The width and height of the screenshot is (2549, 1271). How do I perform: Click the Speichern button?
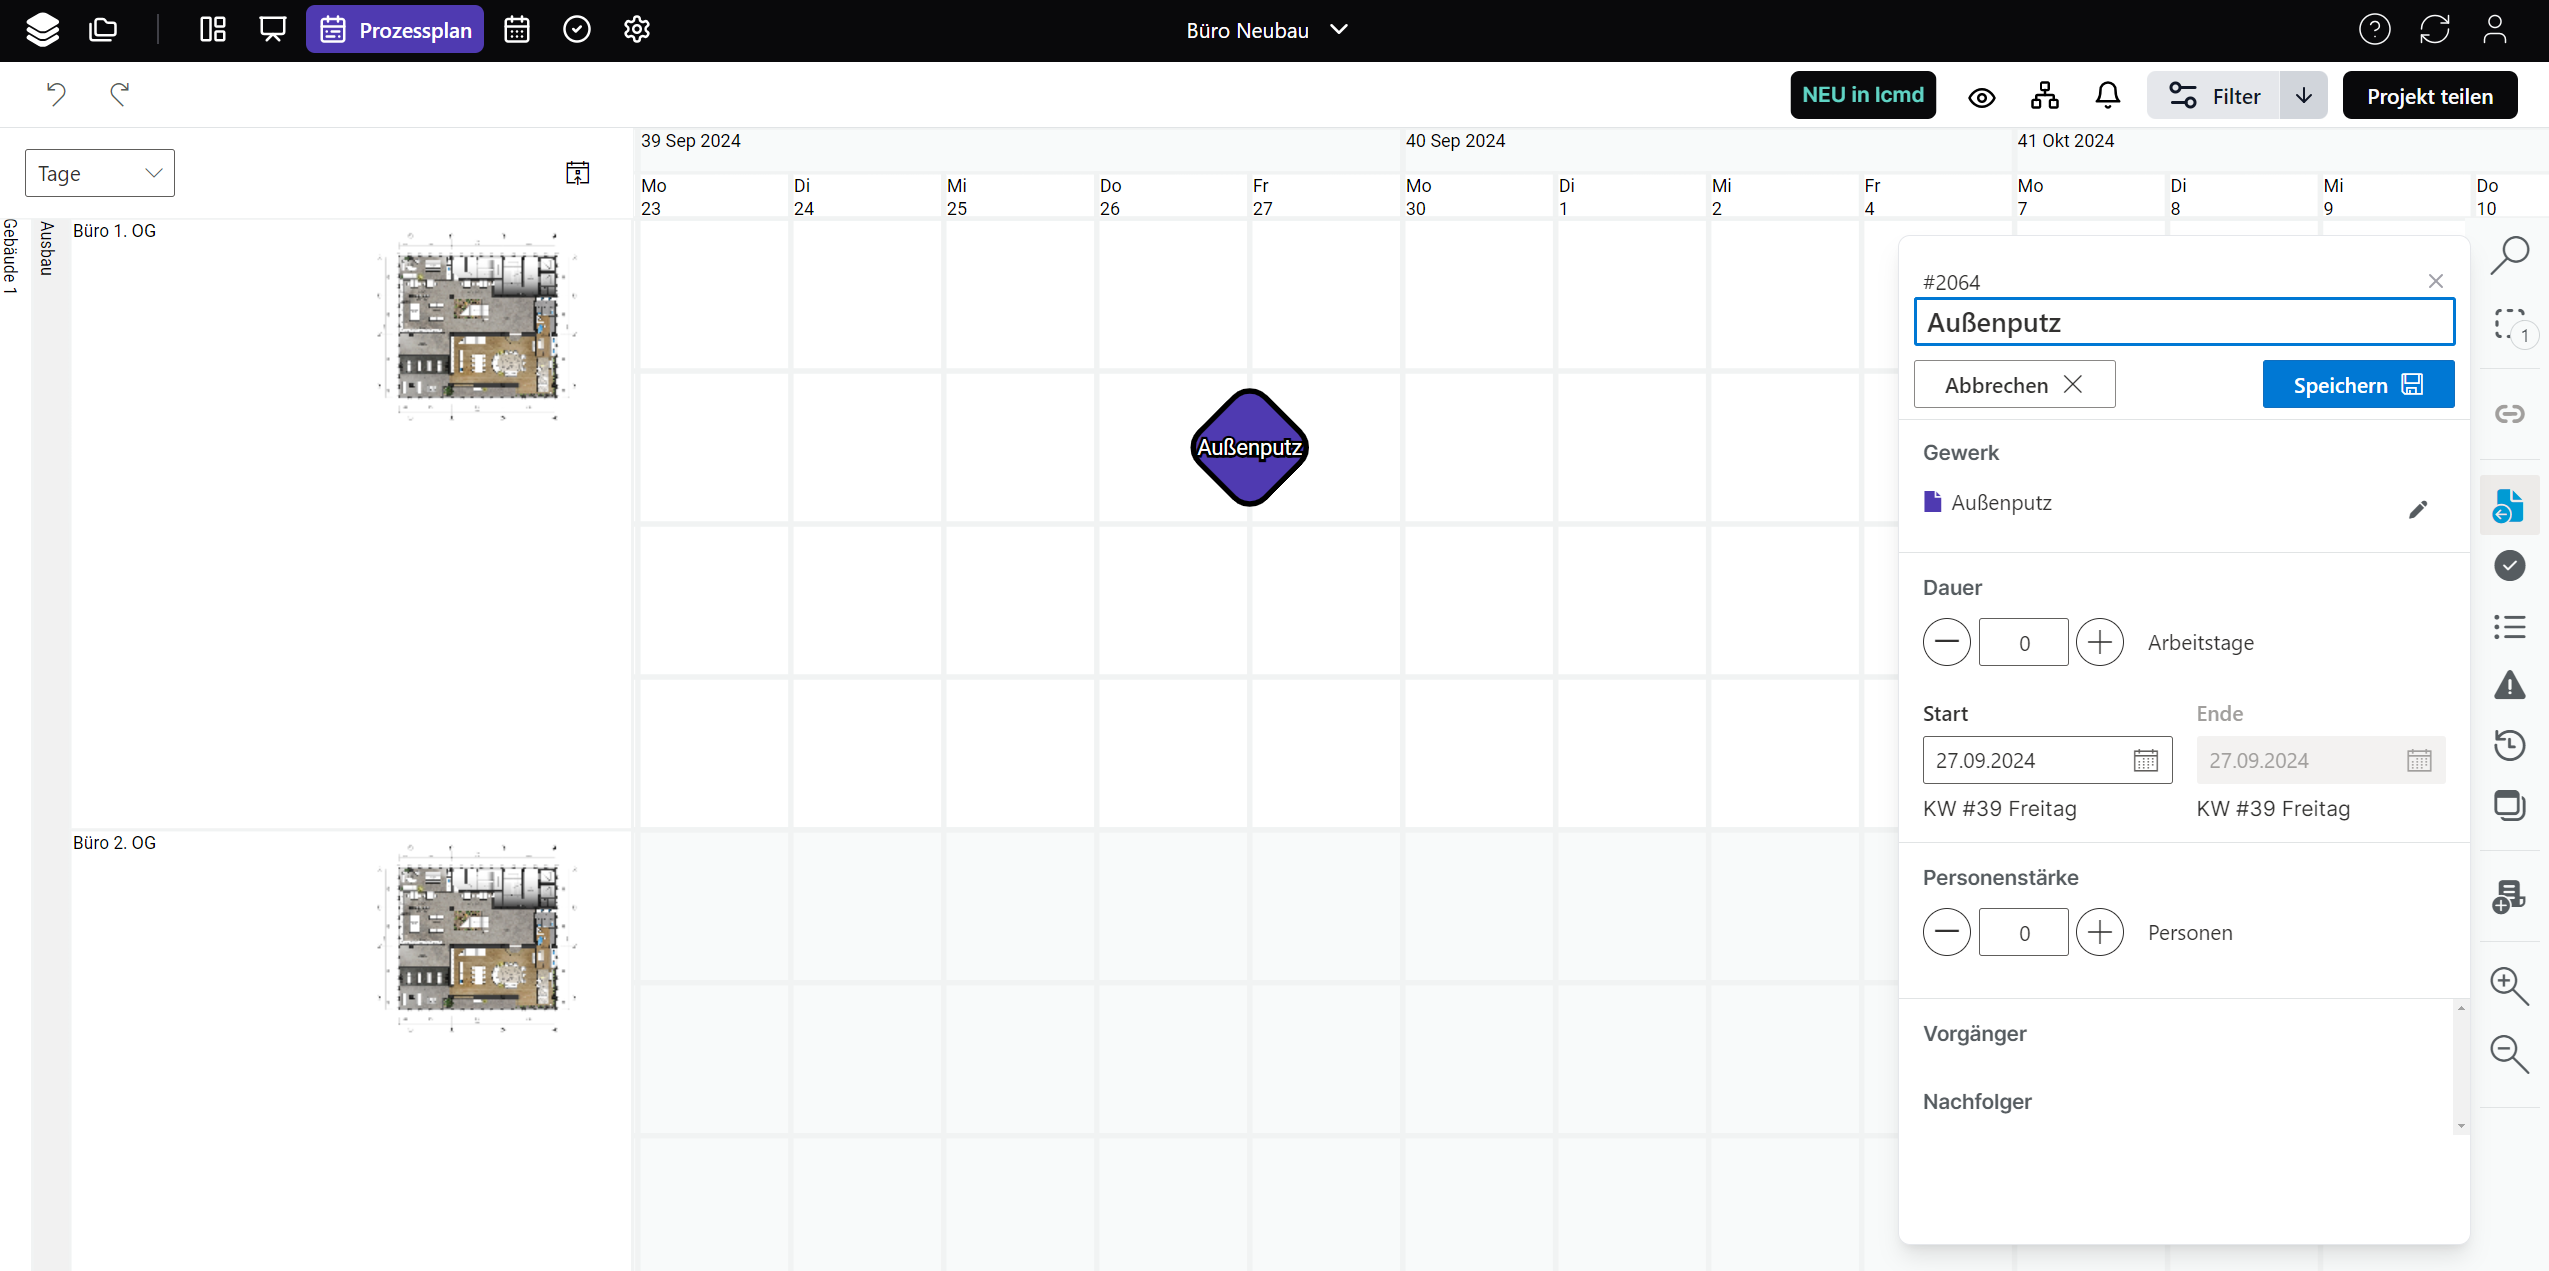pos(2357,385)
